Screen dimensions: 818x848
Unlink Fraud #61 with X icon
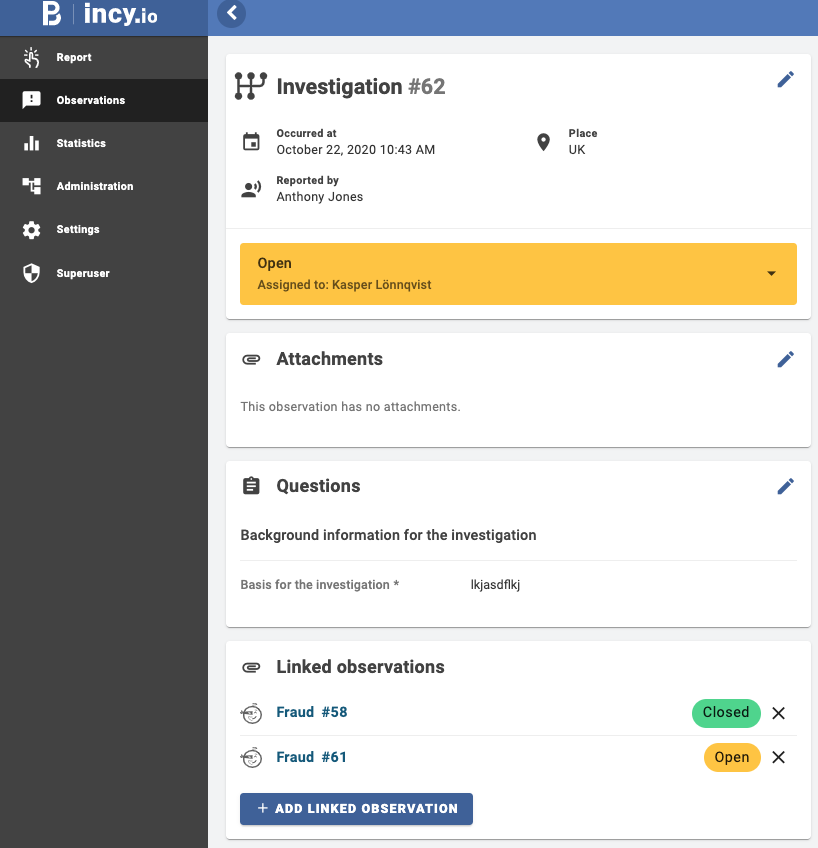click(779, 757)
